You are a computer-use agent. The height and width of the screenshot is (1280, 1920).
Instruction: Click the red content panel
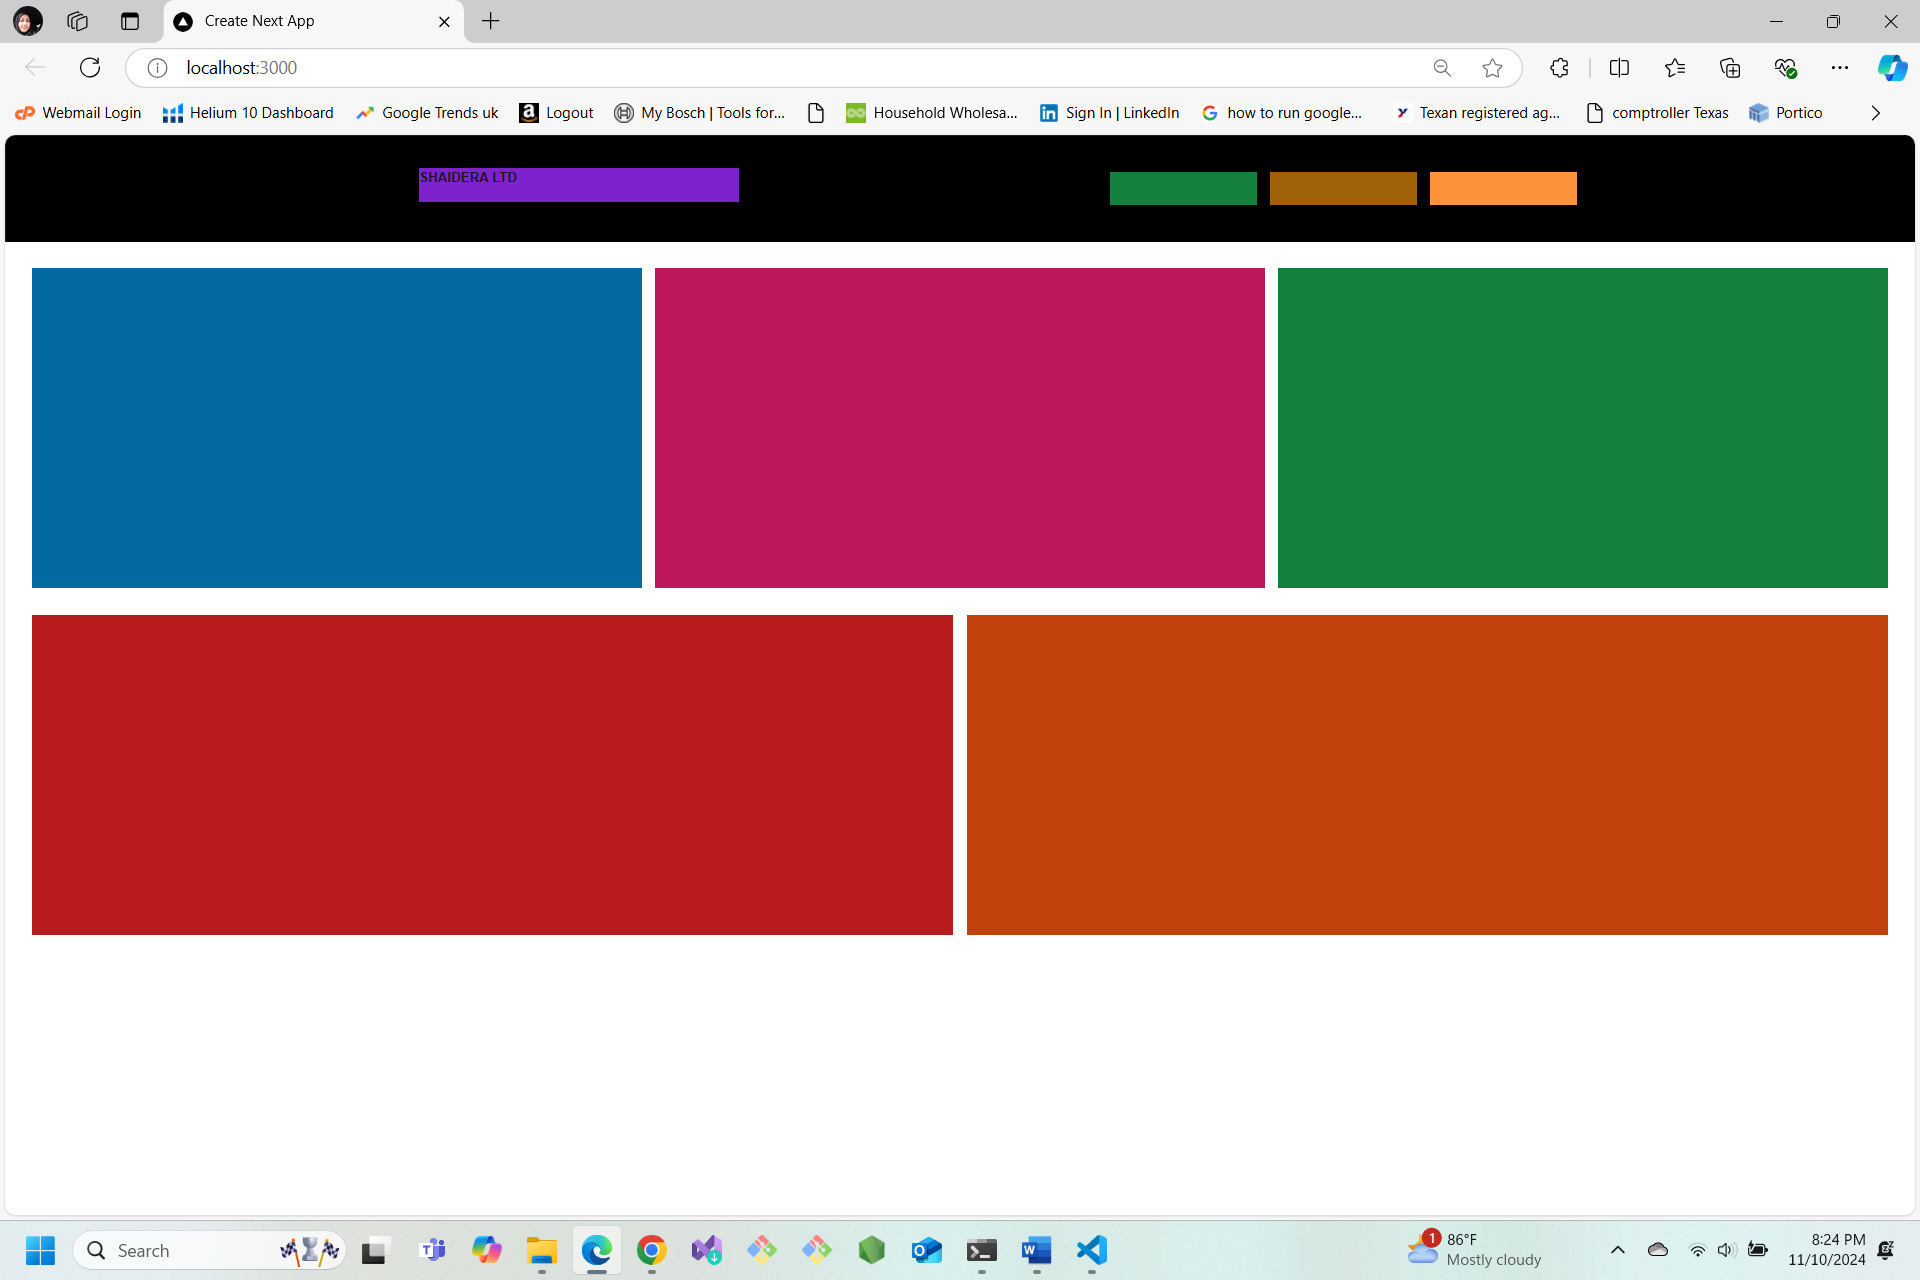click(492, 775)
